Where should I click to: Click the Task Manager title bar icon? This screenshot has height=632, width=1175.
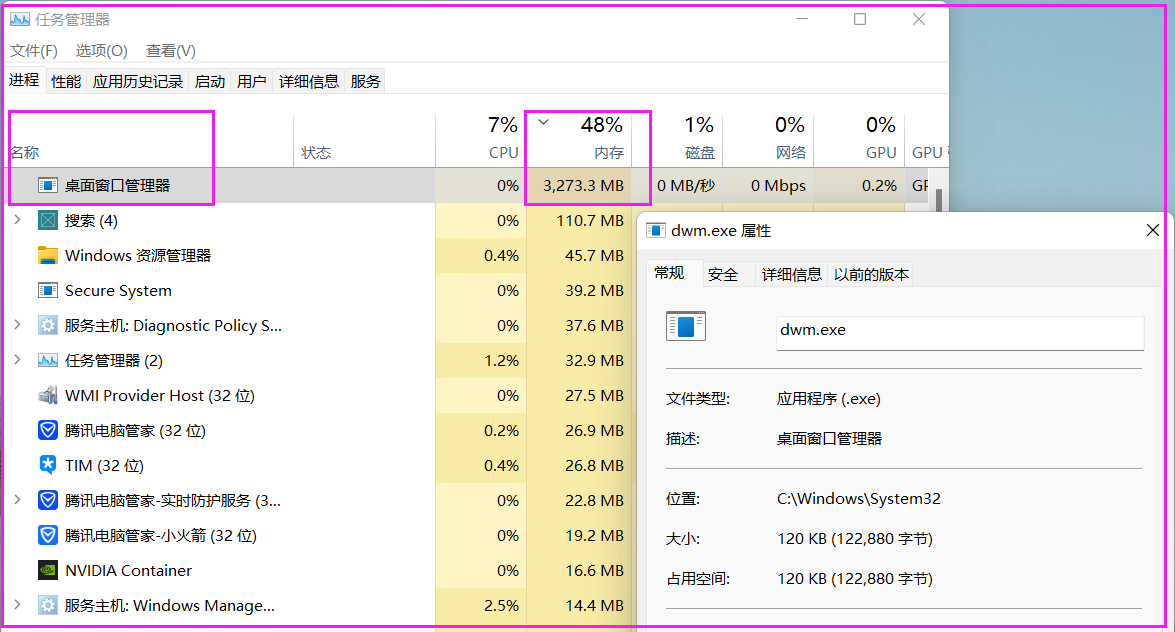point(22,18)
